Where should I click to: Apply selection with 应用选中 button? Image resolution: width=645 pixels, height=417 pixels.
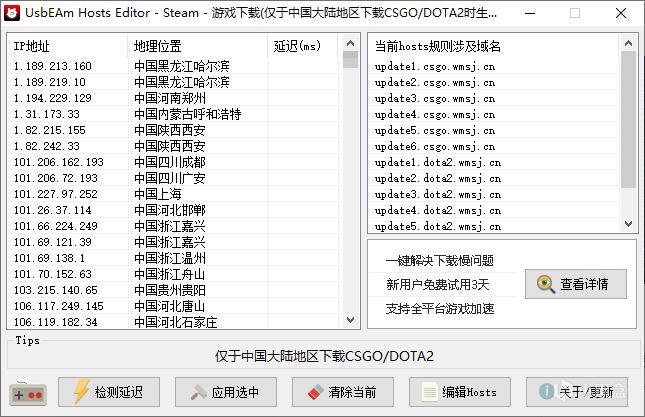point(226,392)
